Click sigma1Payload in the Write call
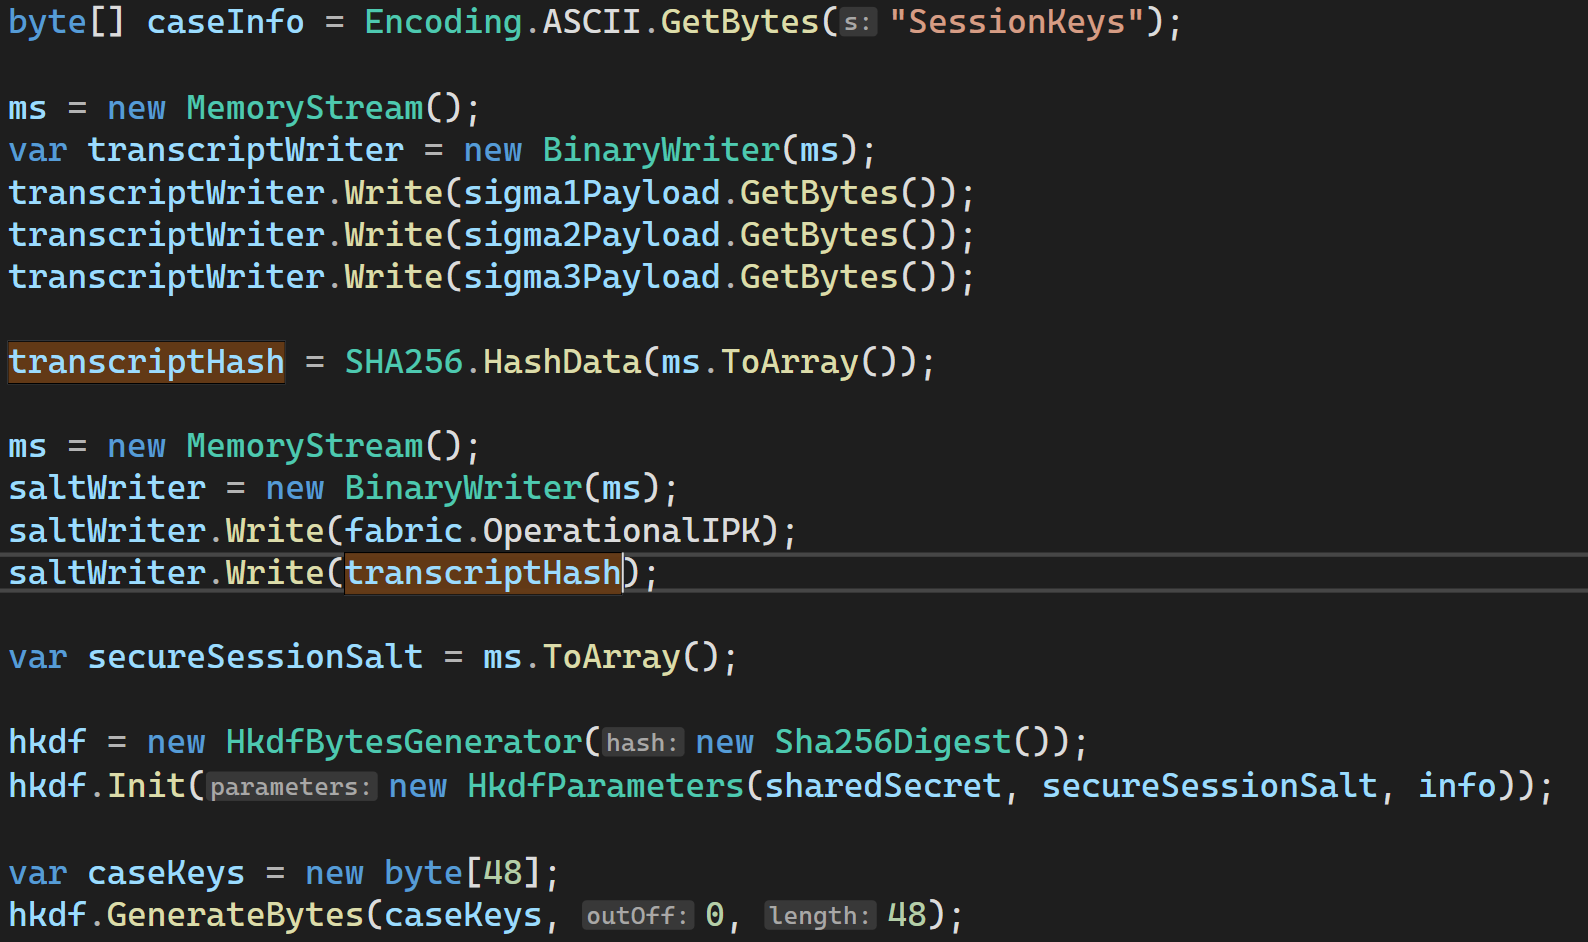1588x942 pixels. (x=591, y=193)
